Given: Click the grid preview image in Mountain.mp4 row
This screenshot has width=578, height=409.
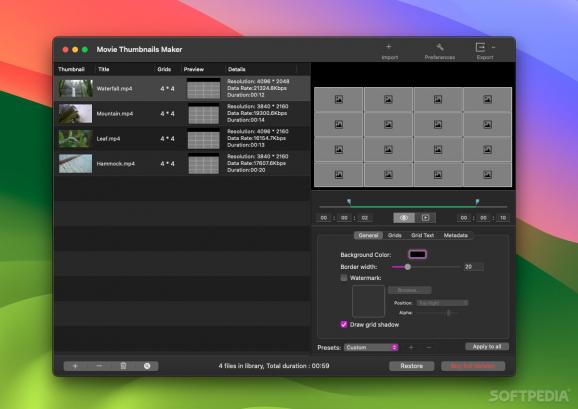Looking at the screenshot, I should (x=204, y=114).
